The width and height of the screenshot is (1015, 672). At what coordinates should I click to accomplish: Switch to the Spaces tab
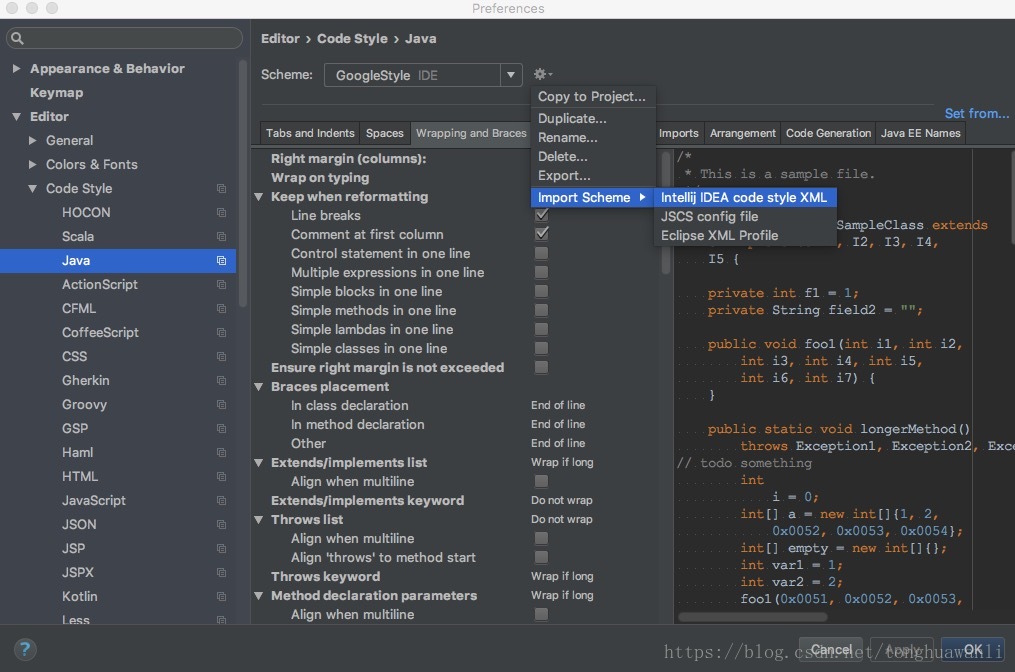click(385, 133)
